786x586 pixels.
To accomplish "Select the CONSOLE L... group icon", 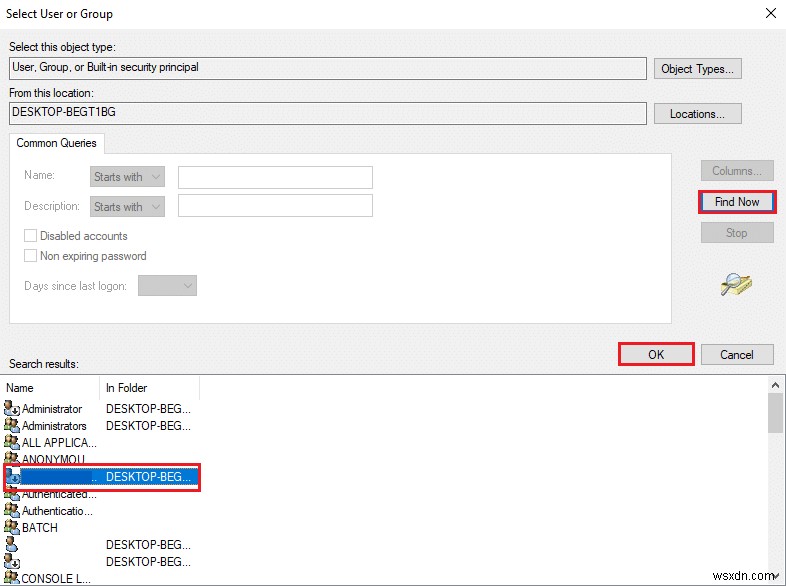I will coord(12,578).
